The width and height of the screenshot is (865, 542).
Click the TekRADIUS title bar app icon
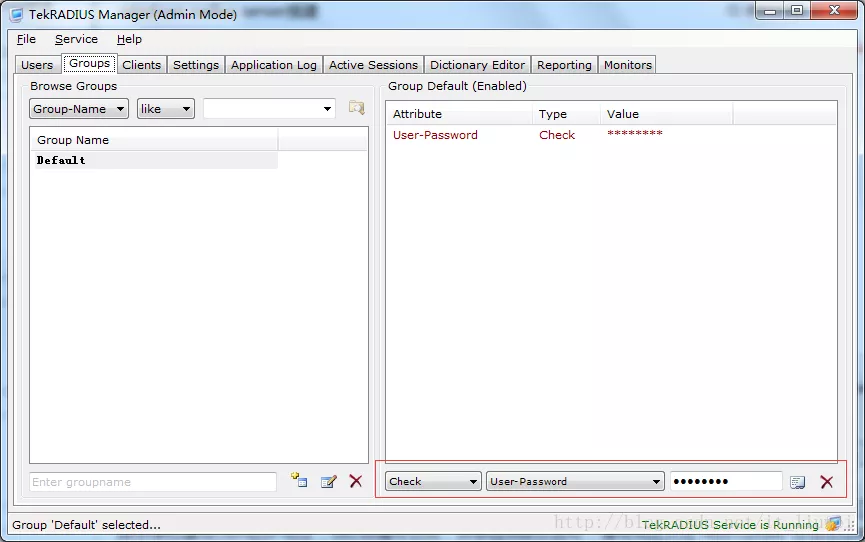coord(16,14)
